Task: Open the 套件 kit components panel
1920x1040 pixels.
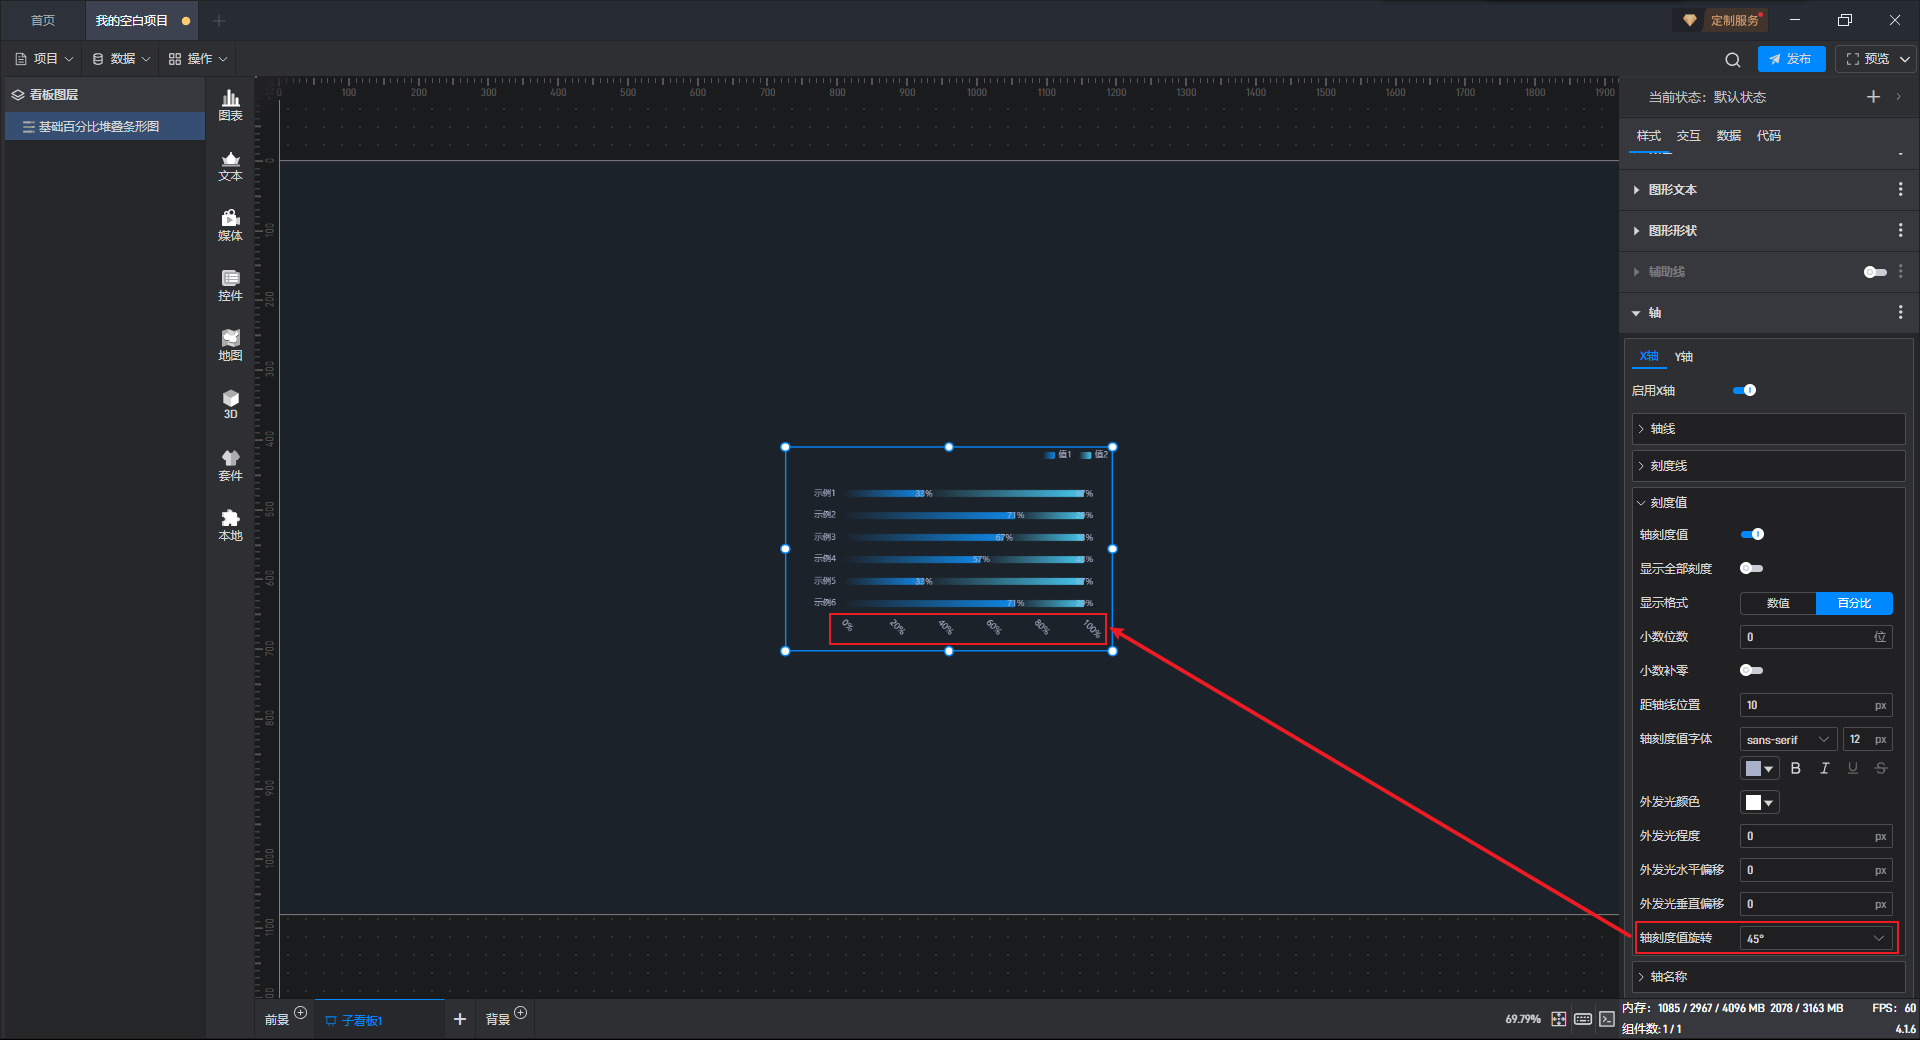Action: pos(230,465)
